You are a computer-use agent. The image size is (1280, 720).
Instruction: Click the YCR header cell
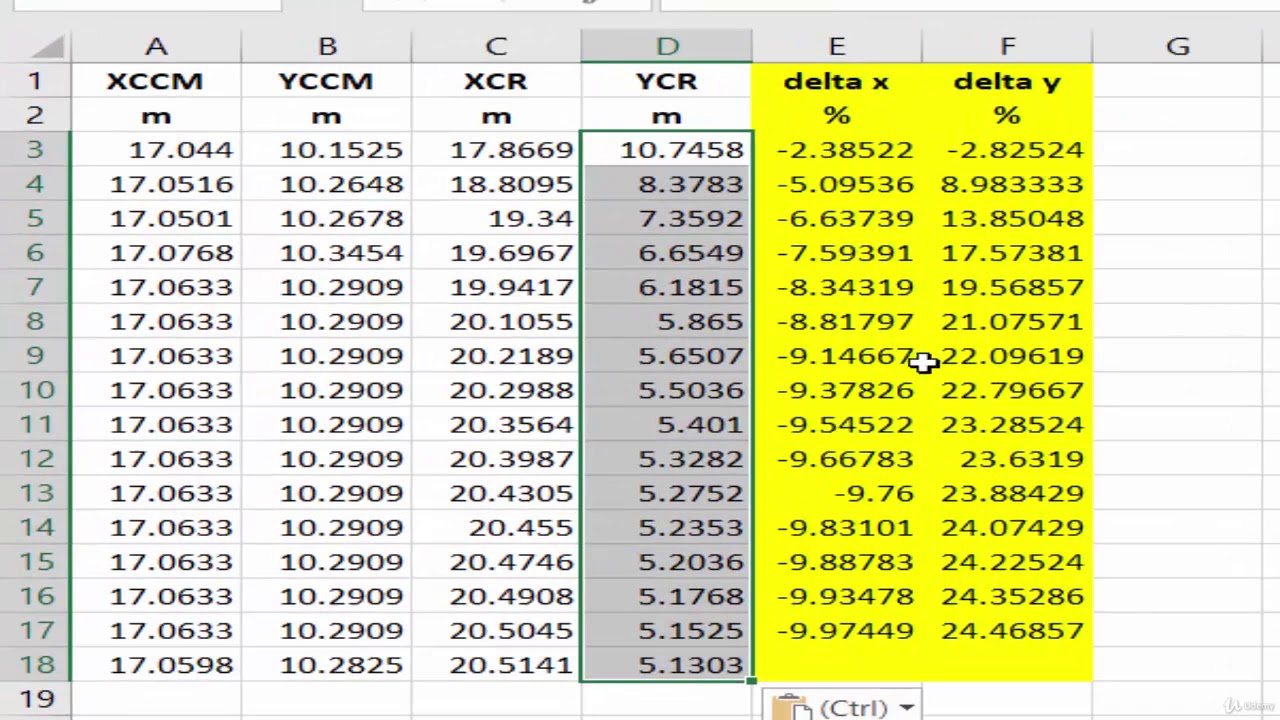click(667, 81)
